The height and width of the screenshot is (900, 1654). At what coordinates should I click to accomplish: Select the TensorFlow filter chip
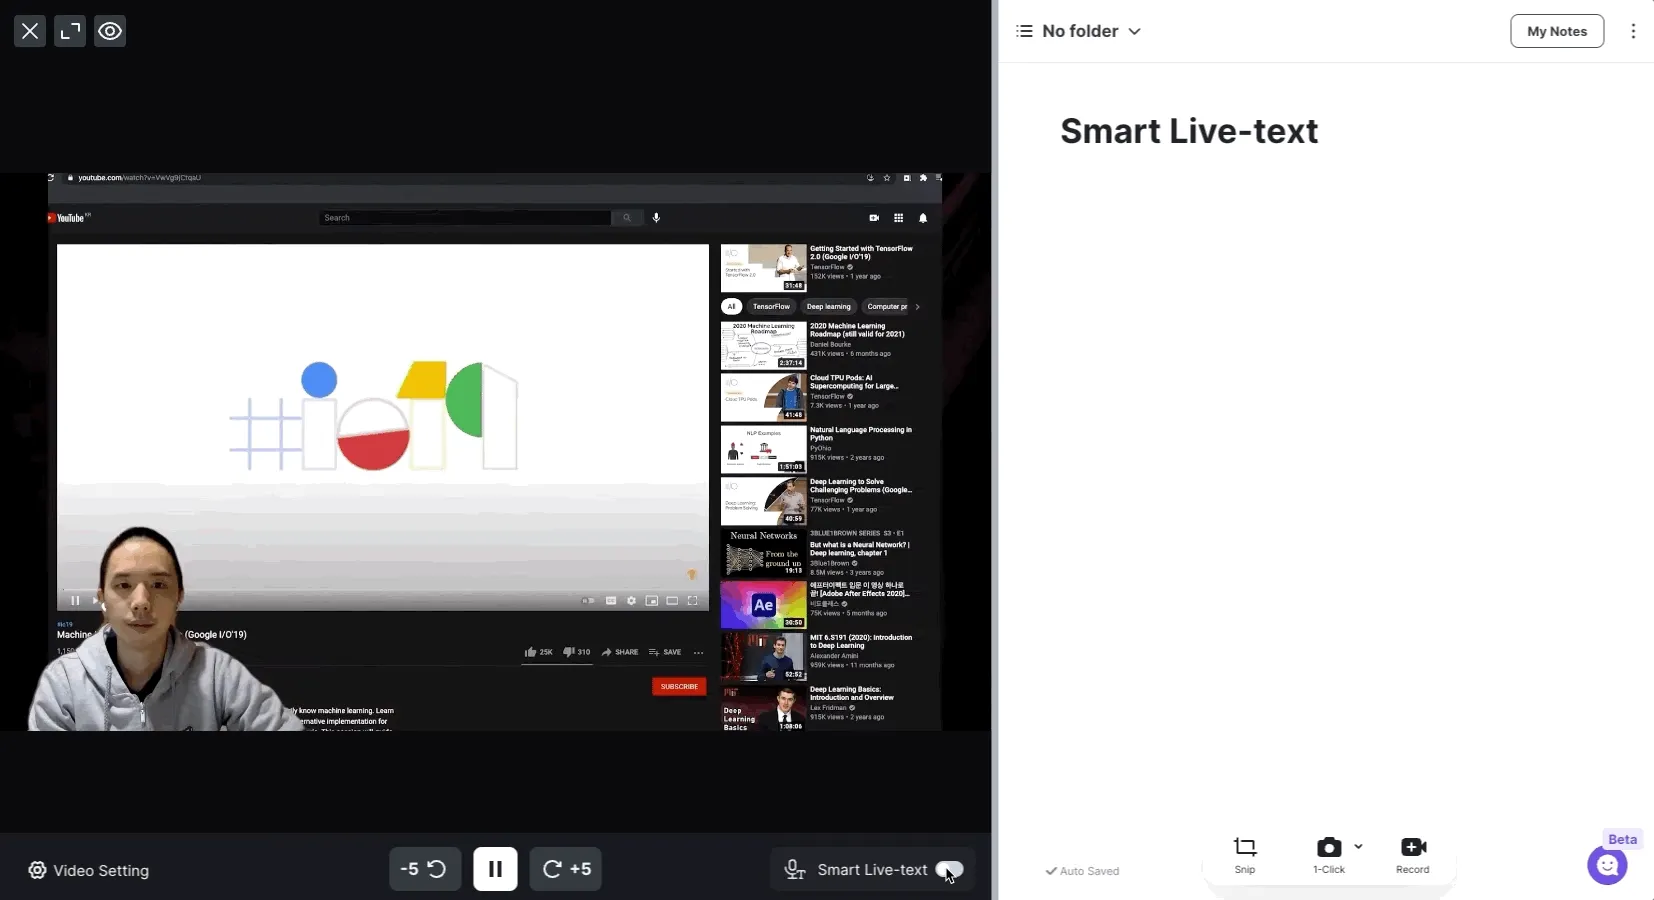[x=771, y=307]
